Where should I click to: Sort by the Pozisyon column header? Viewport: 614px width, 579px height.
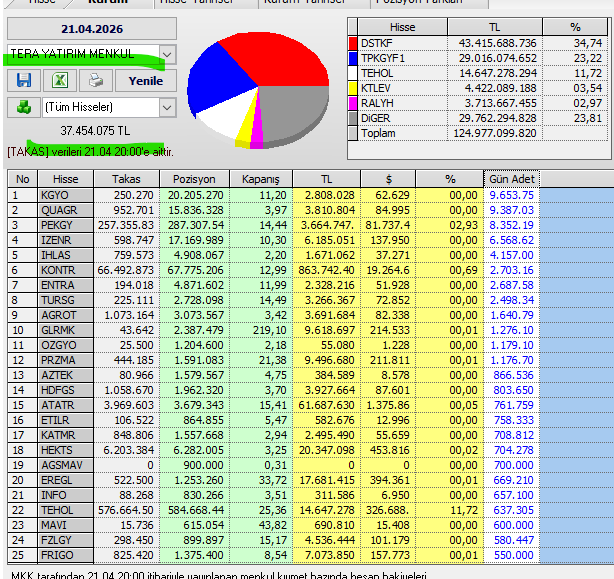(x=194, y=179)
